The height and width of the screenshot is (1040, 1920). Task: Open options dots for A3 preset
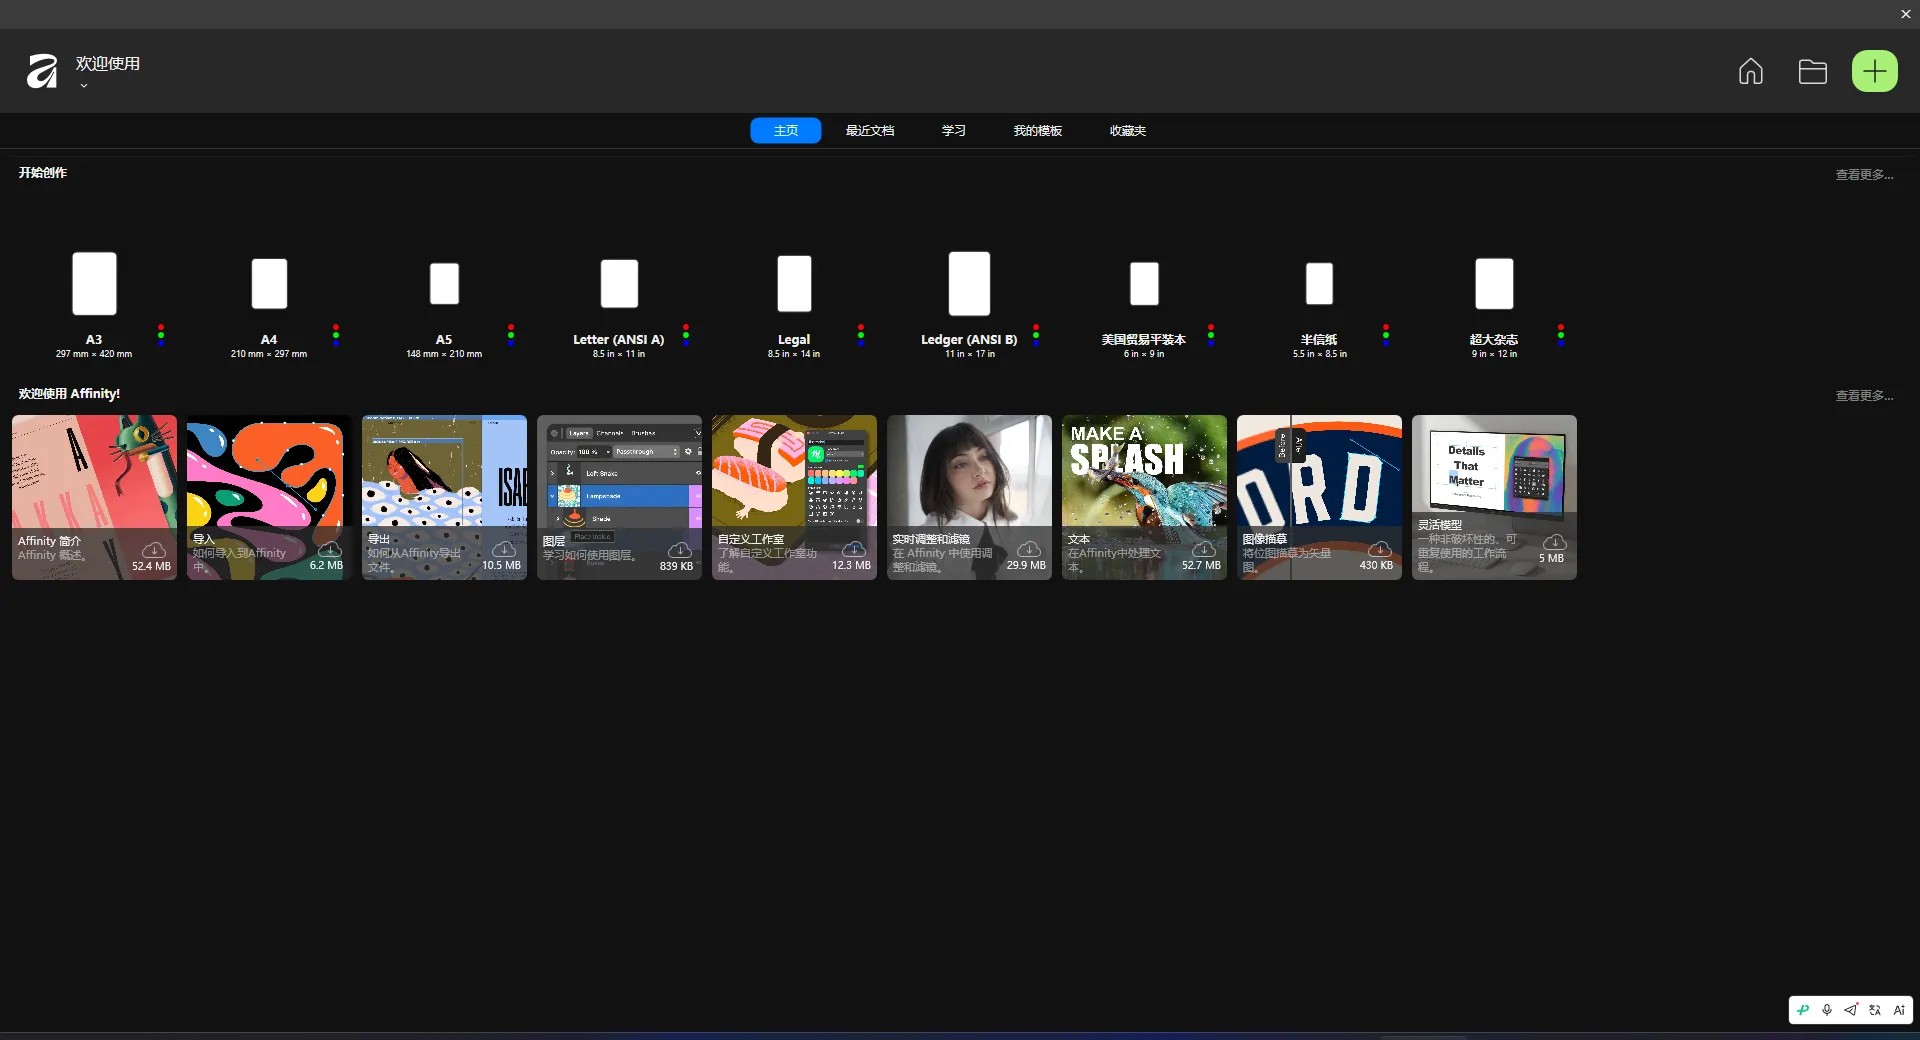point(161,334)
